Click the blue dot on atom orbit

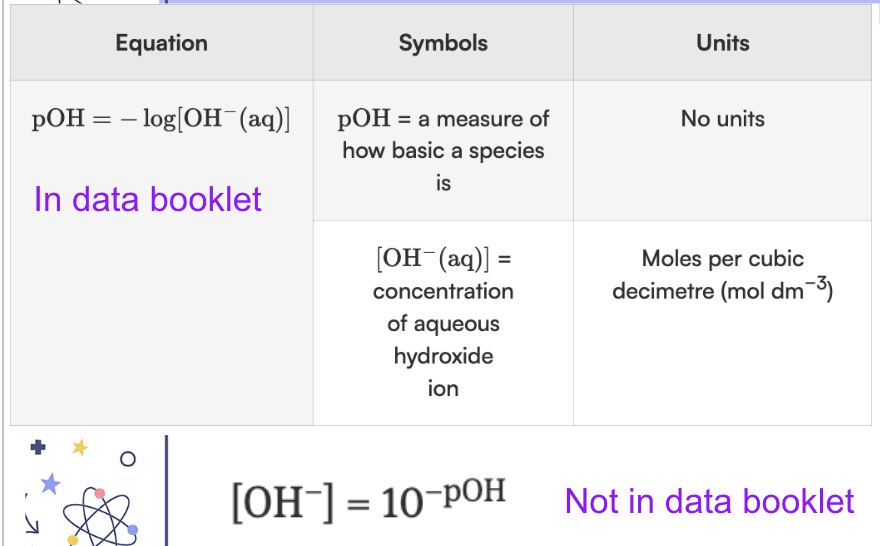pyautogui.click(x=133, y=529)
